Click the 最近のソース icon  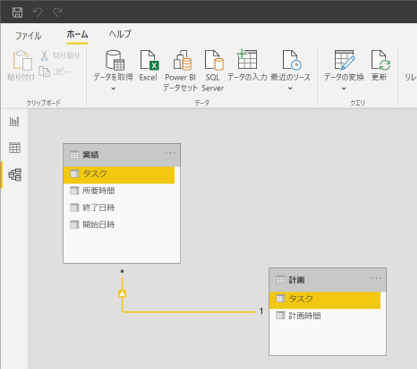[291, 60]
